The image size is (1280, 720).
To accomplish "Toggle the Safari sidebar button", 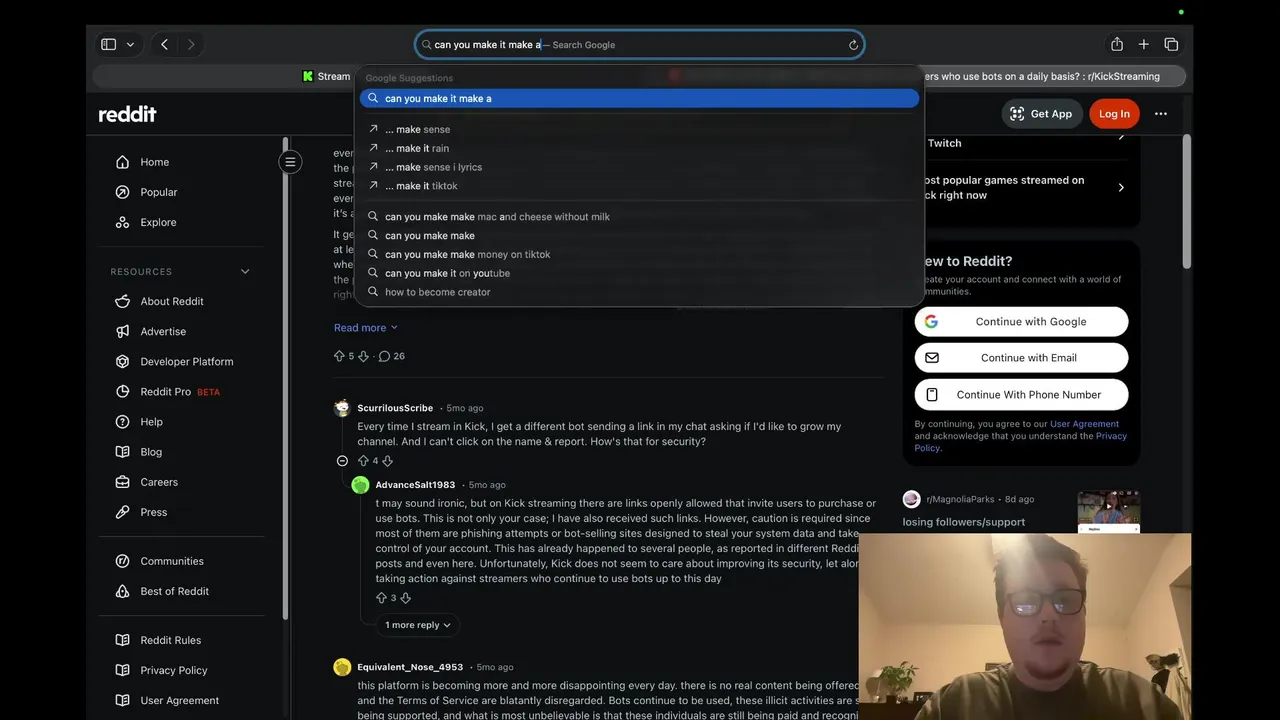I will (x=108, y=44).
